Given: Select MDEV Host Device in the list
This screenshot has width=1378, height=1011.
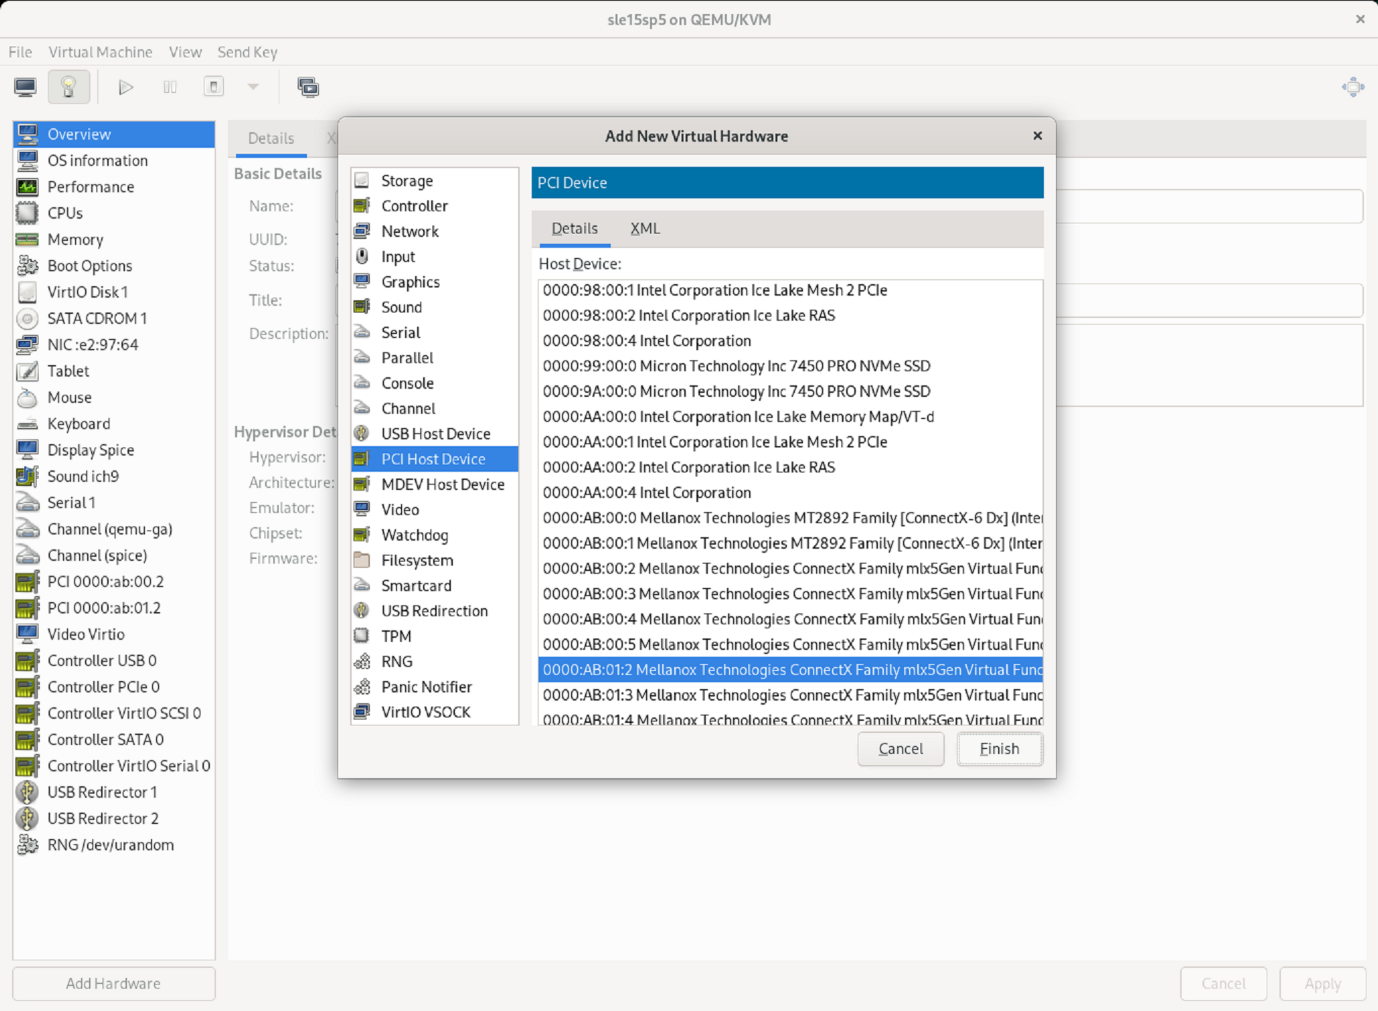Looking at the screenshot, I should 442,484.
